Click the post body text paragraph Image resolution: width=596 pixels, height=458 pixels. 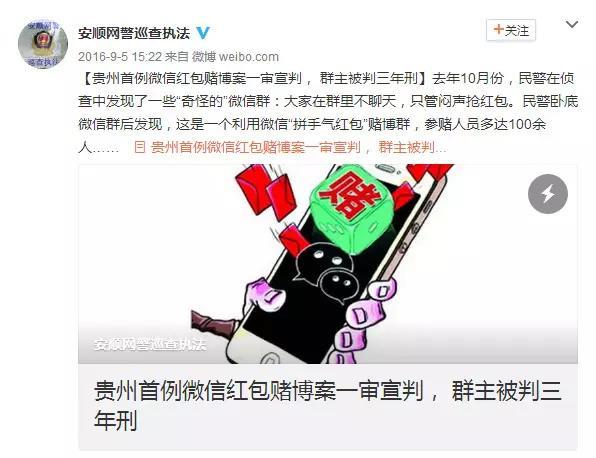(x=328, y=113)
